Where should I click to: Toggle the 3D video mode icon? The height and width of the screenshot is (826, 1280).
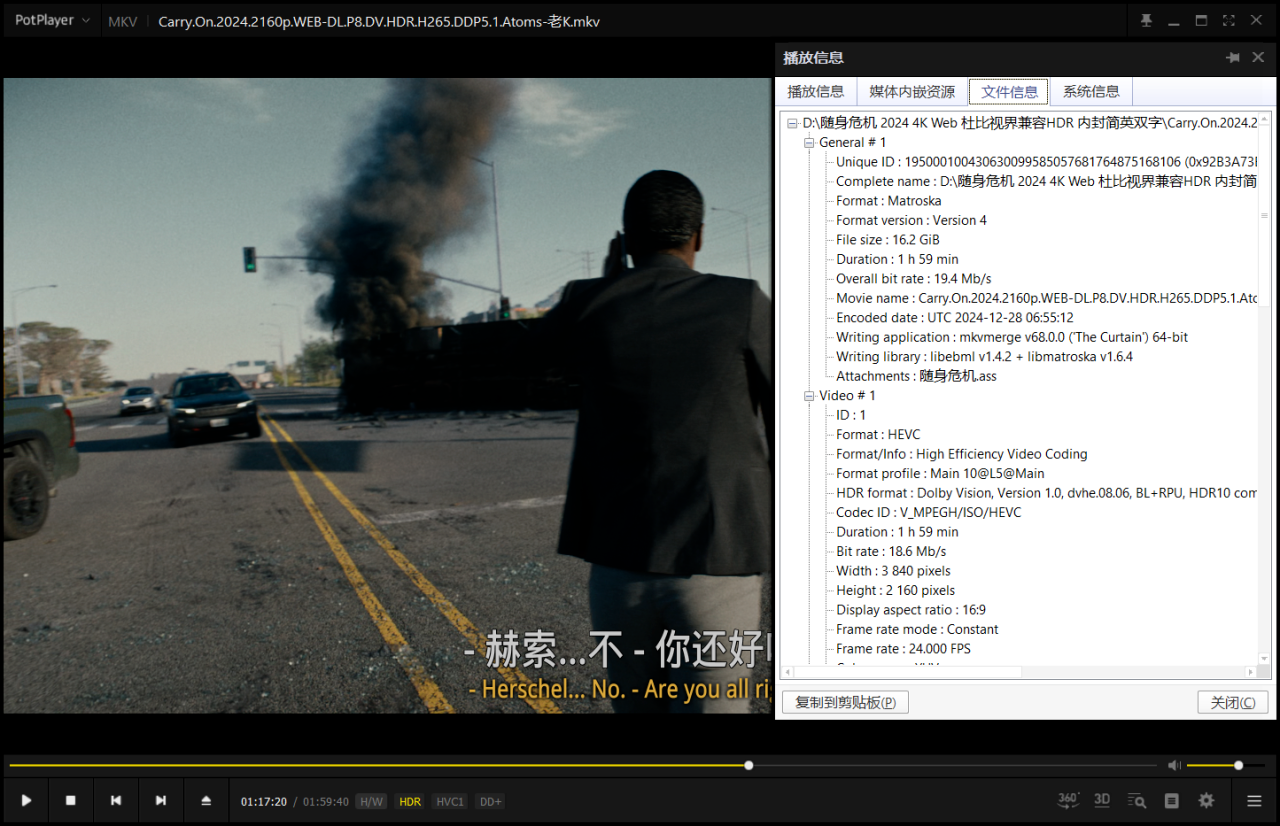1102,800
